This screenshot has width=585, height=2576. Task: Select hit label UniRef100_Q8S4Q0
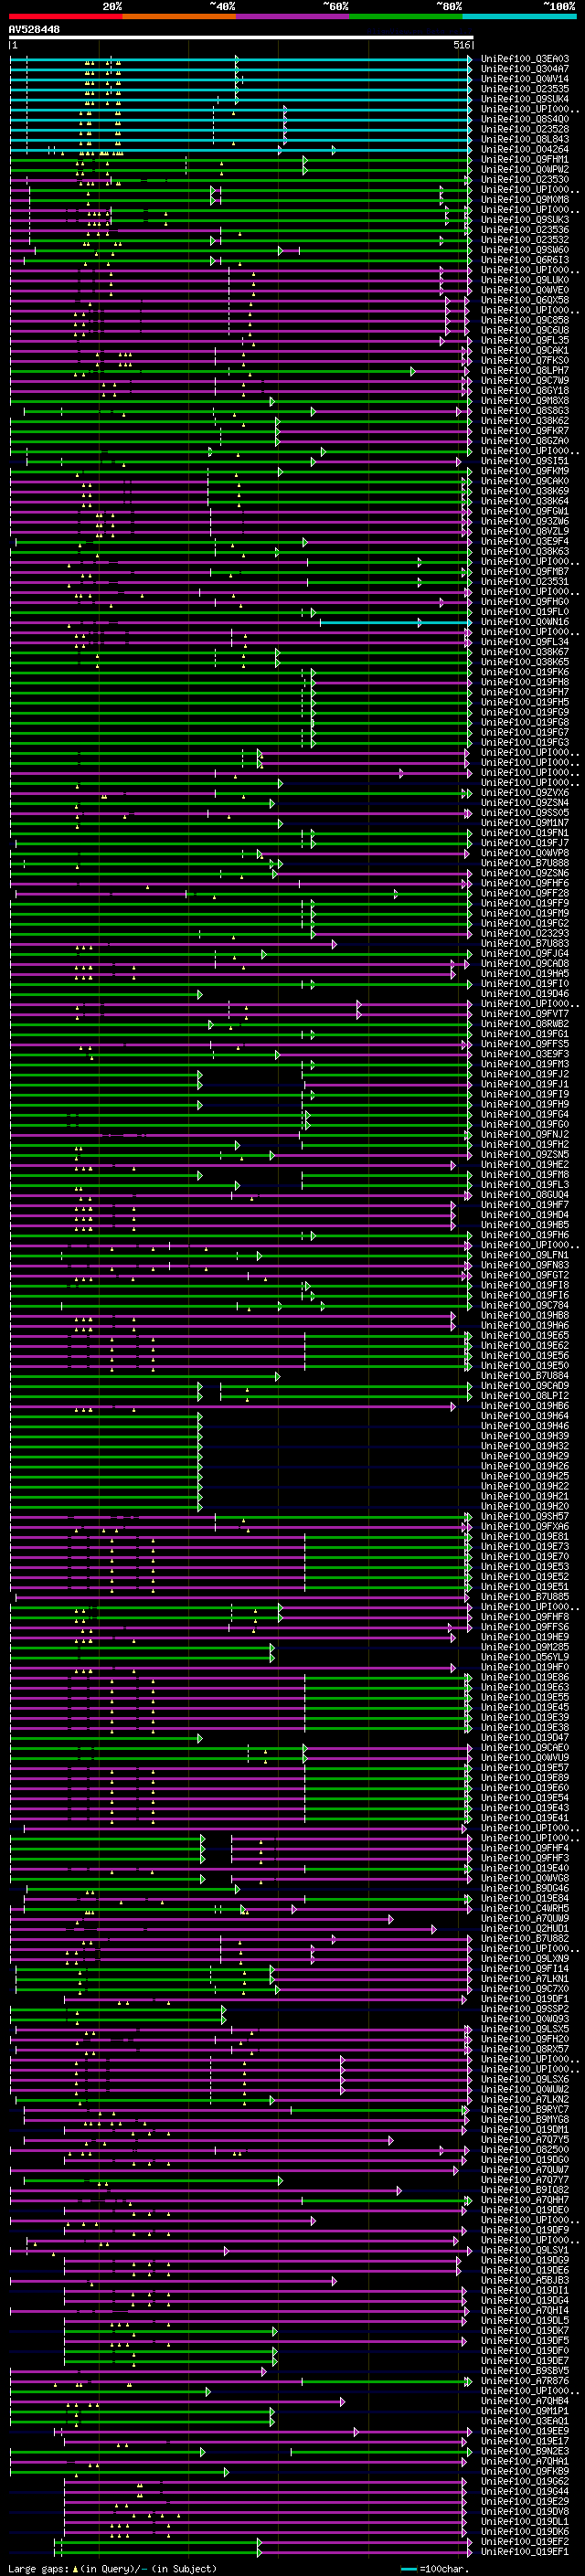(x=525, y=119)
